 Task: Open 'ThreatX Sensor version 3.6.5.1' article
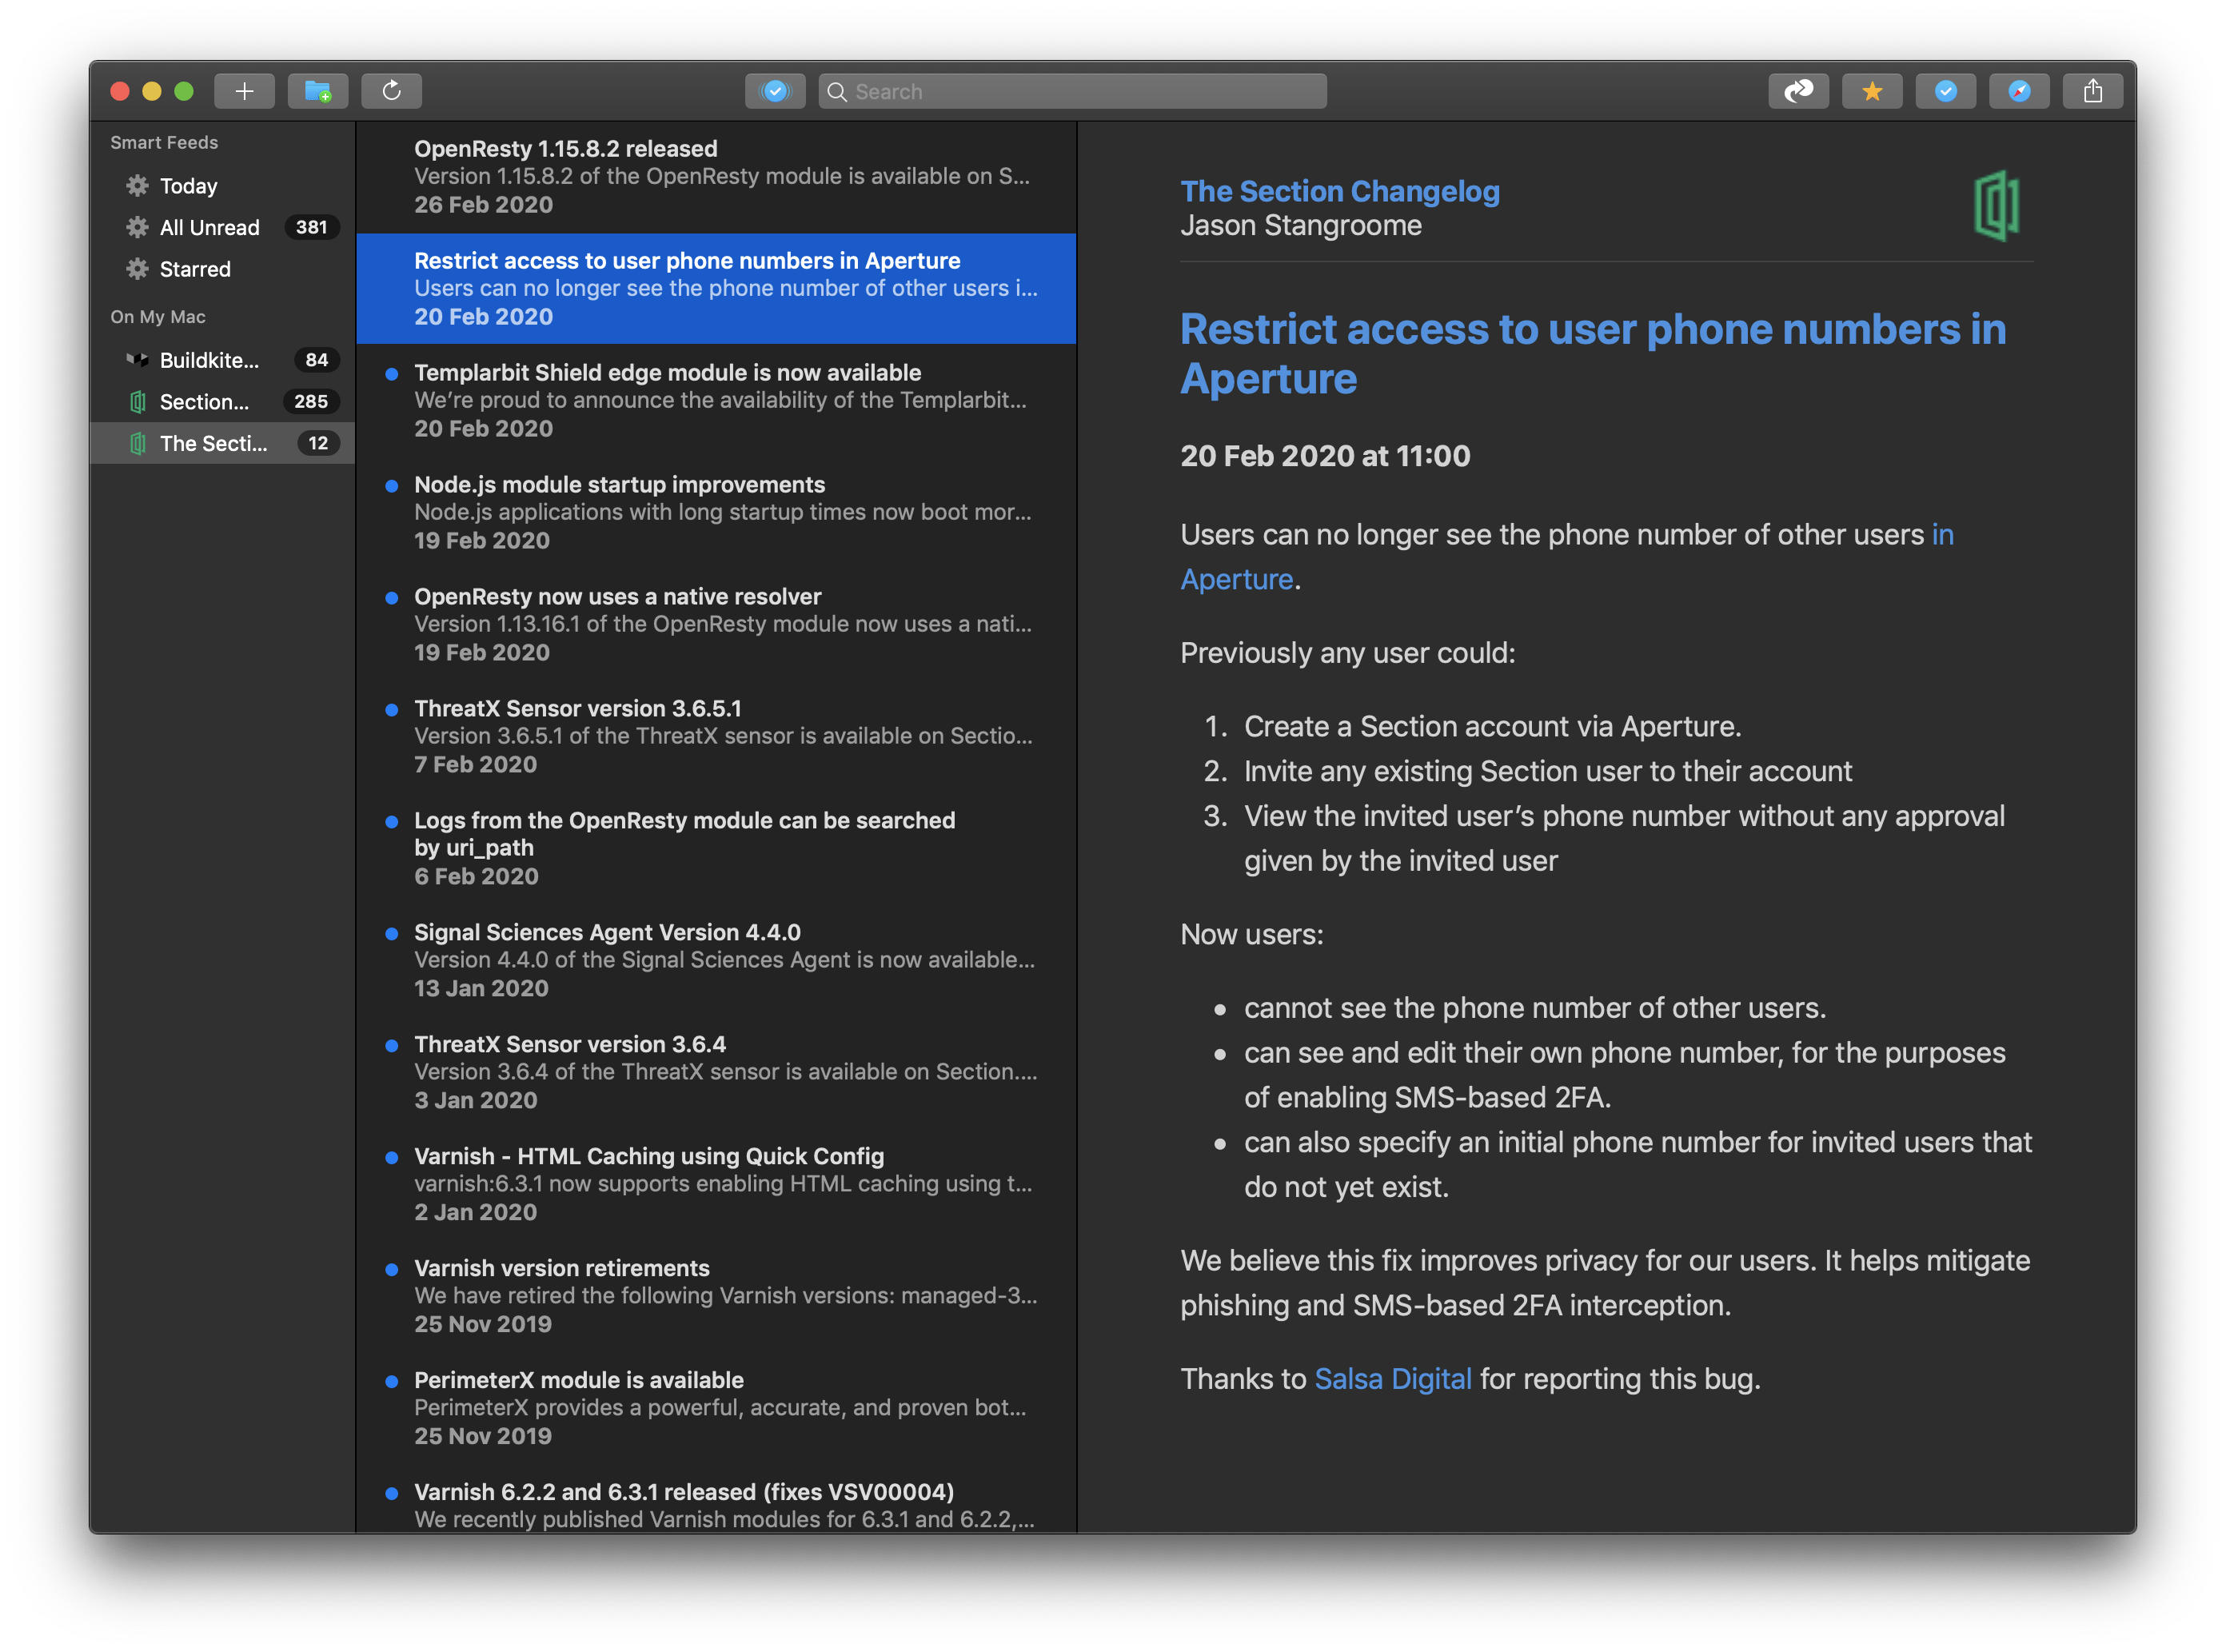pyautogui.click(x=716, y=737)
